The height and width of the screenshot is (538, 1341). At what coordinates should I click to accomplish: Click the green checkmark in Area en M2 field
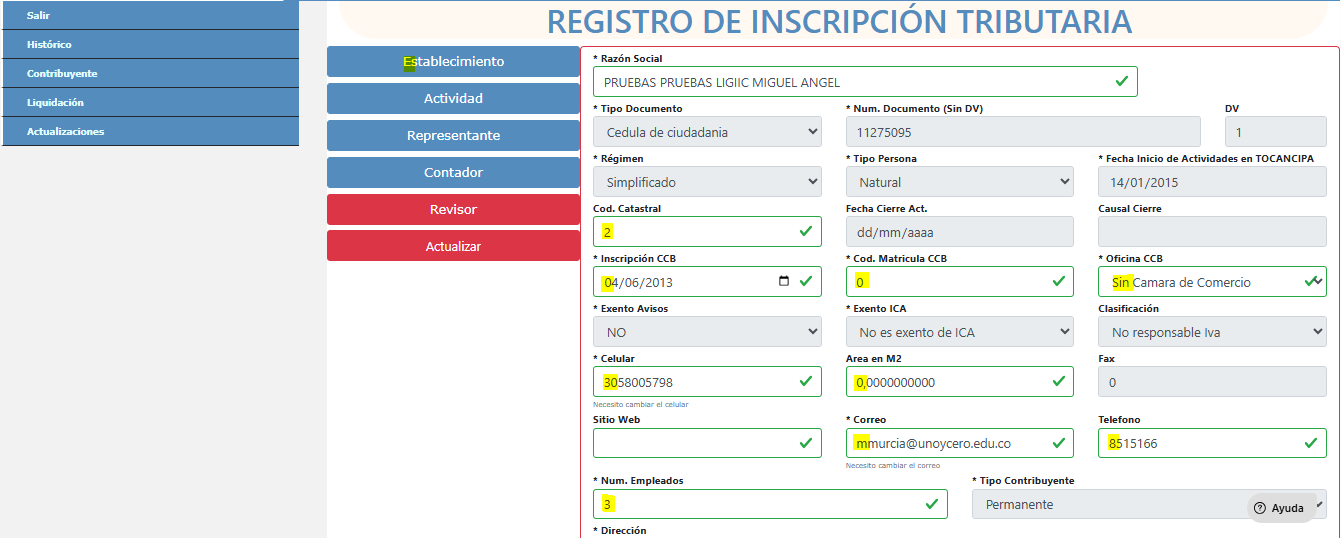[x=1058, y=381]
